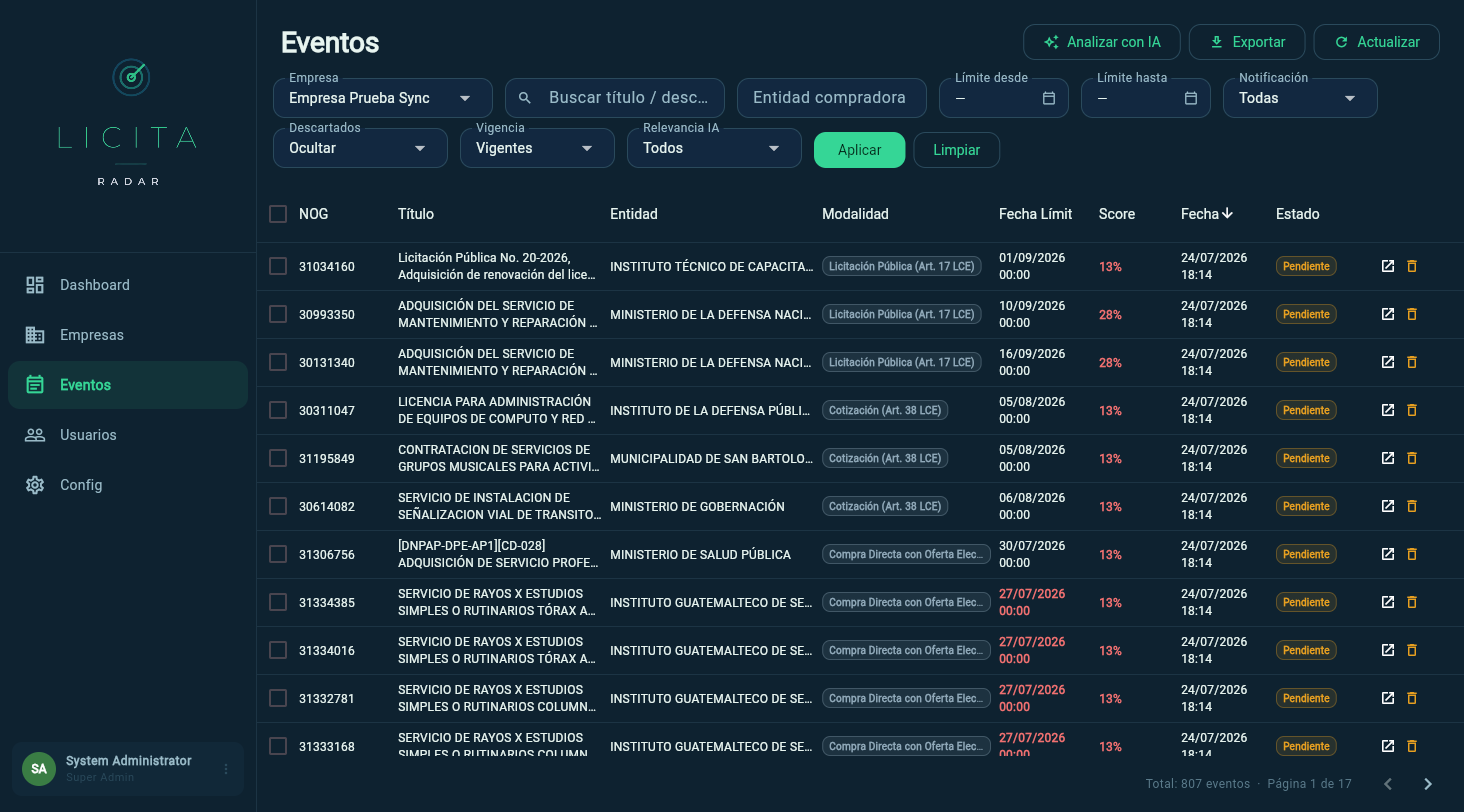This screenshot has width=1464, height=812.
Task: Click the NOG column header
Action: pos(314,214)
